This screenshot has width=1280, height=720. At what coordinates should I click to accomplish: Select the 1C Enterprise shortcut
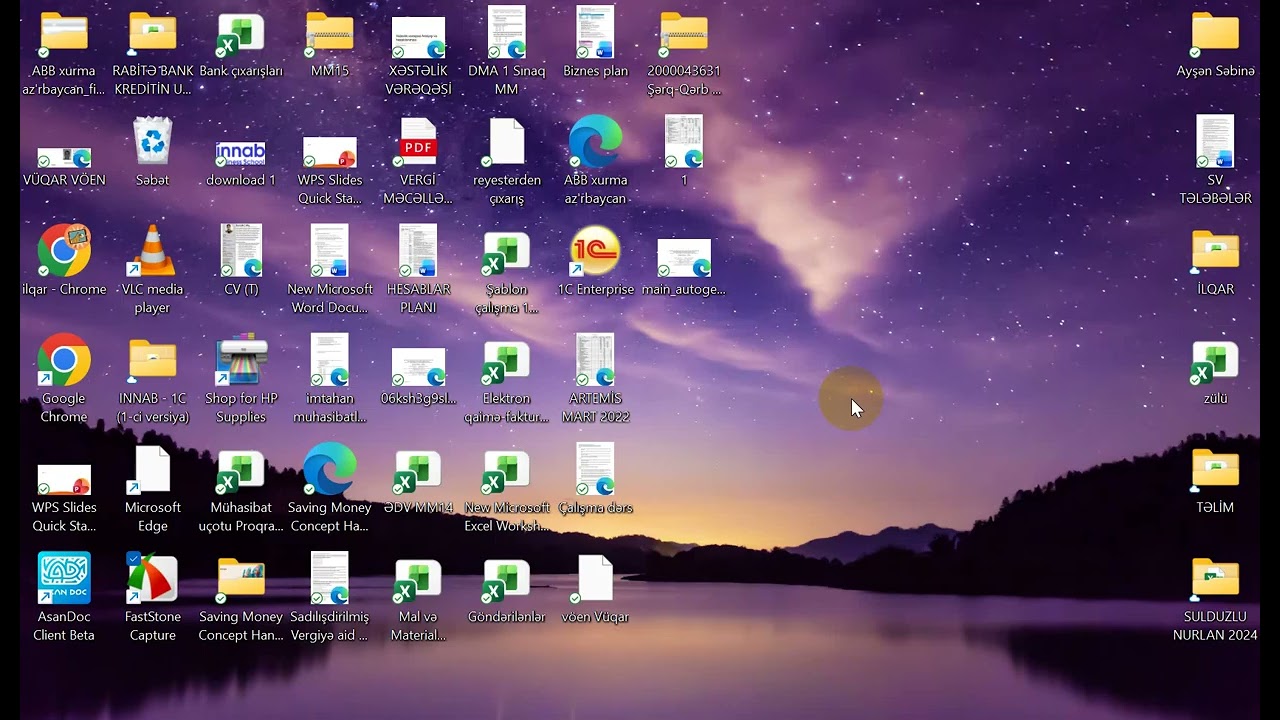[595, 251]
